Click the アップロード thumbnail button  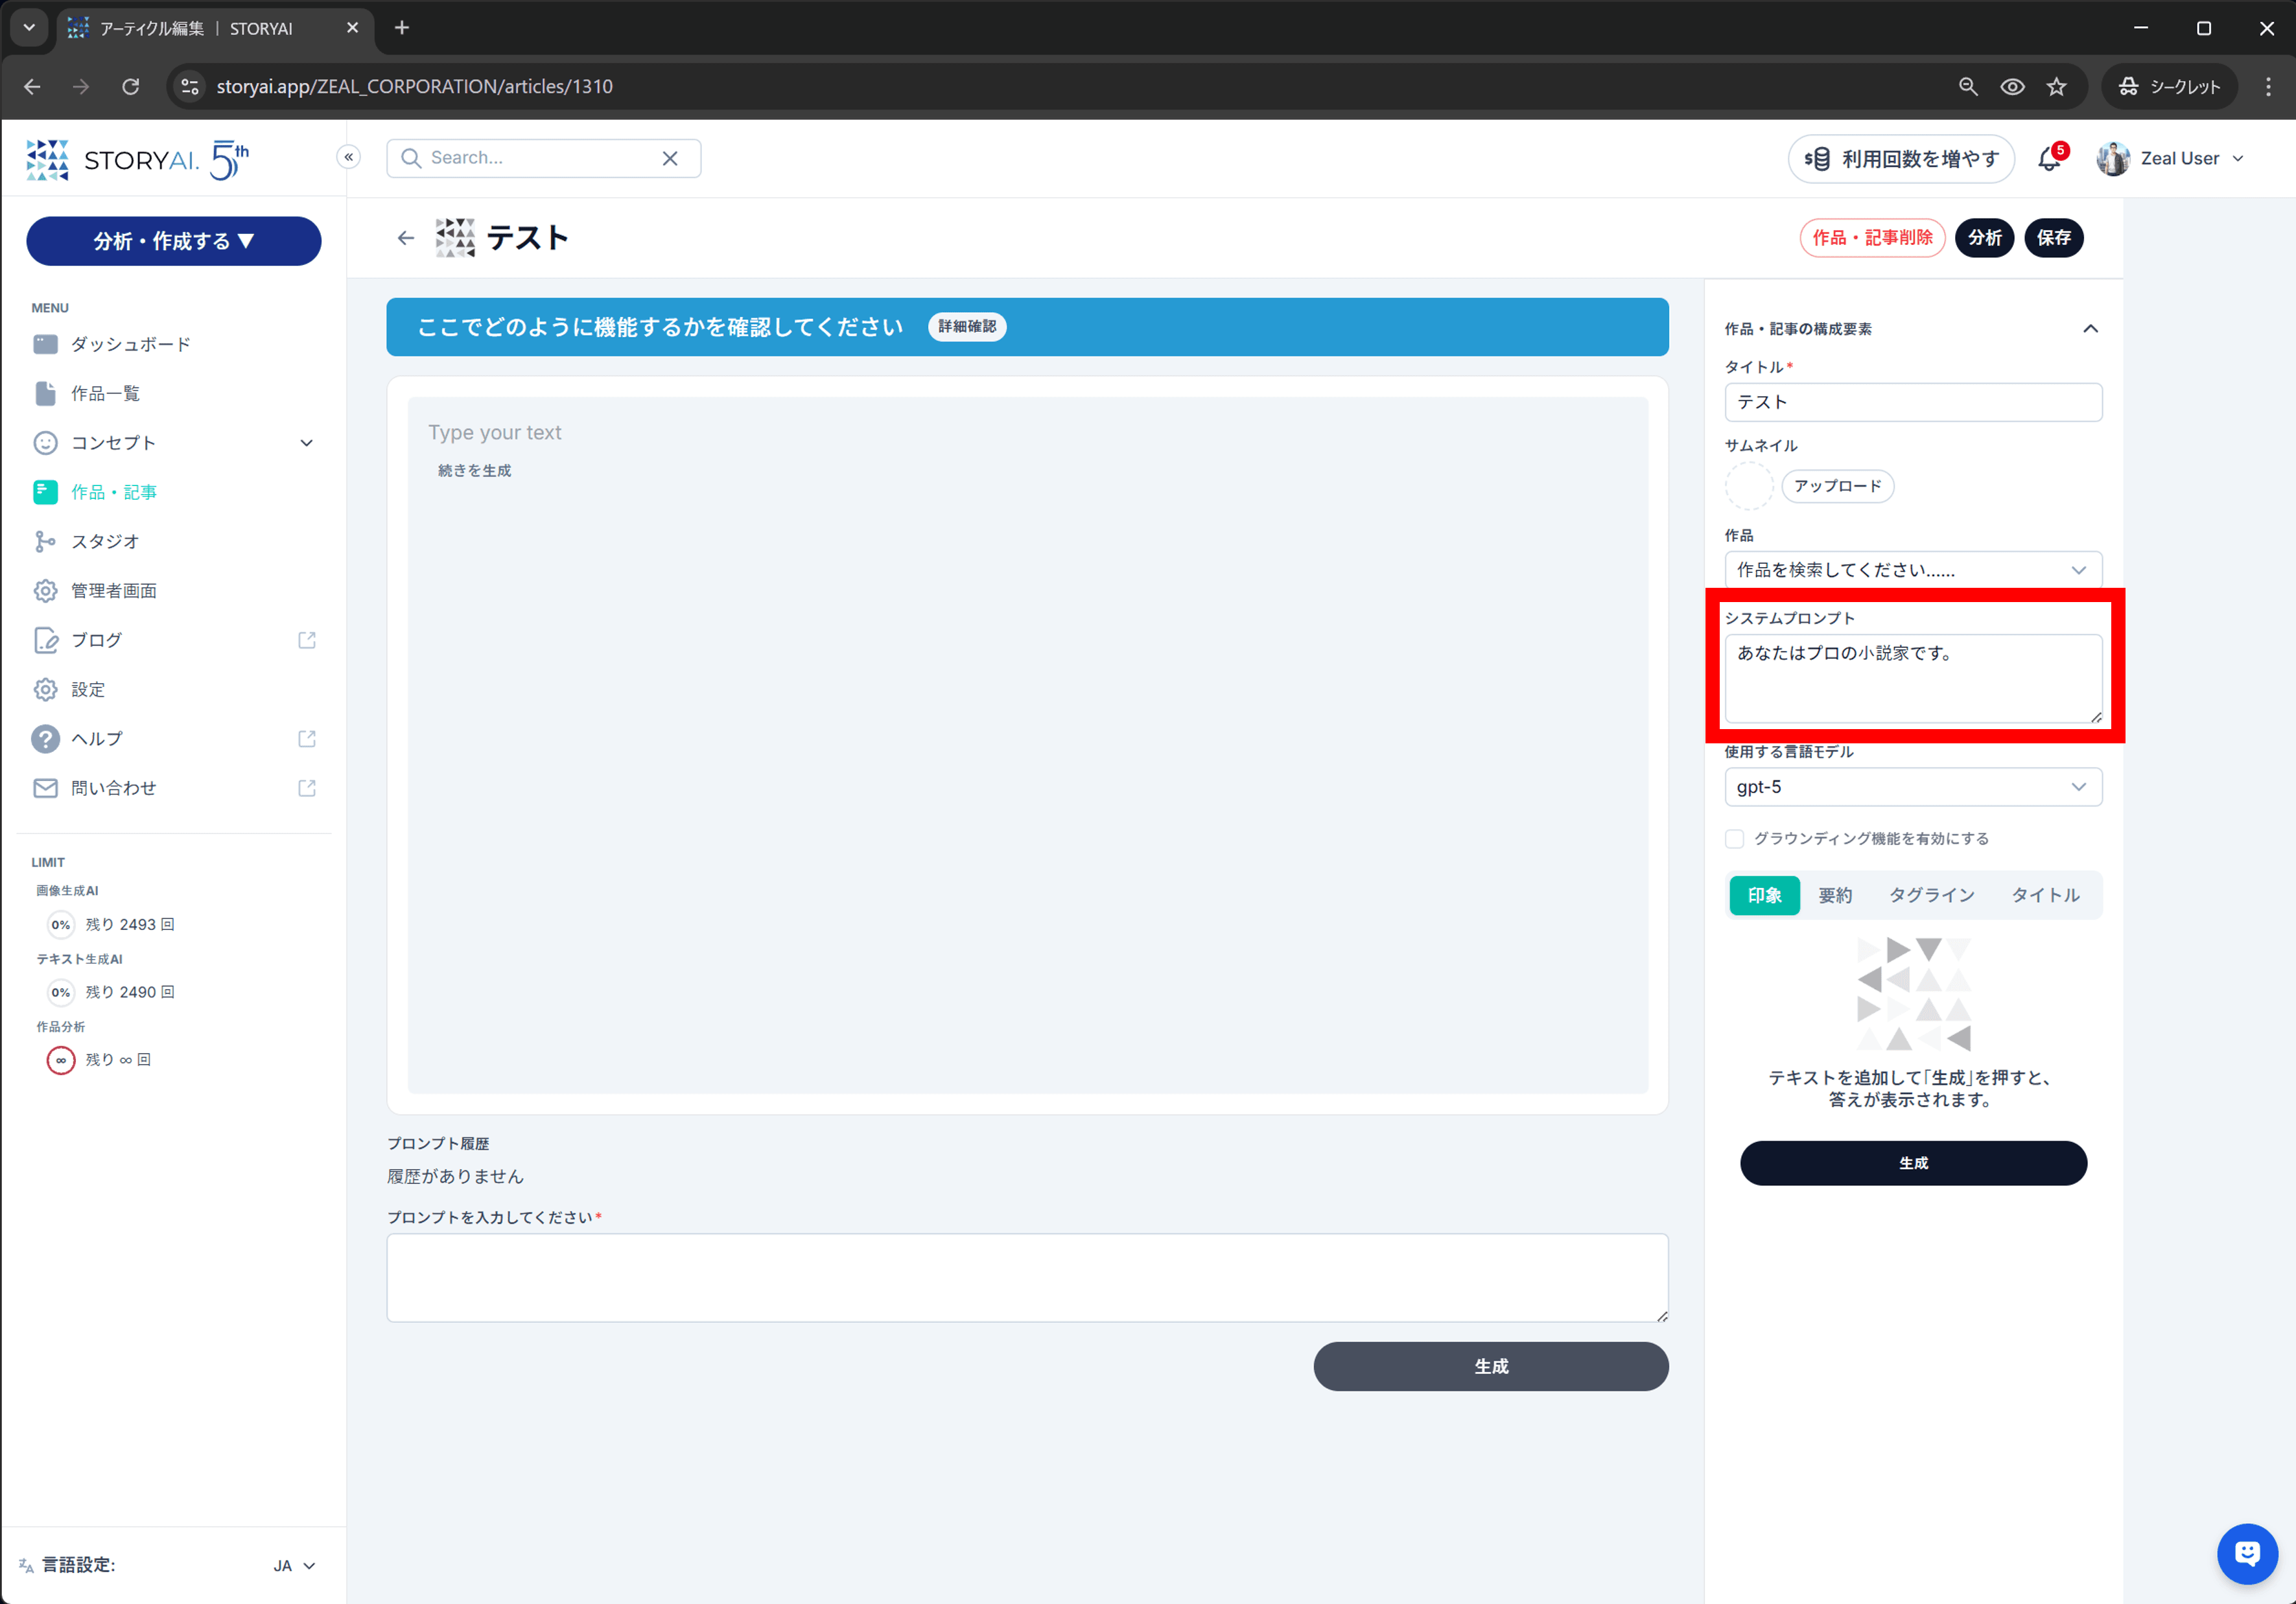pyautogui.click(x=1837, y=486)
